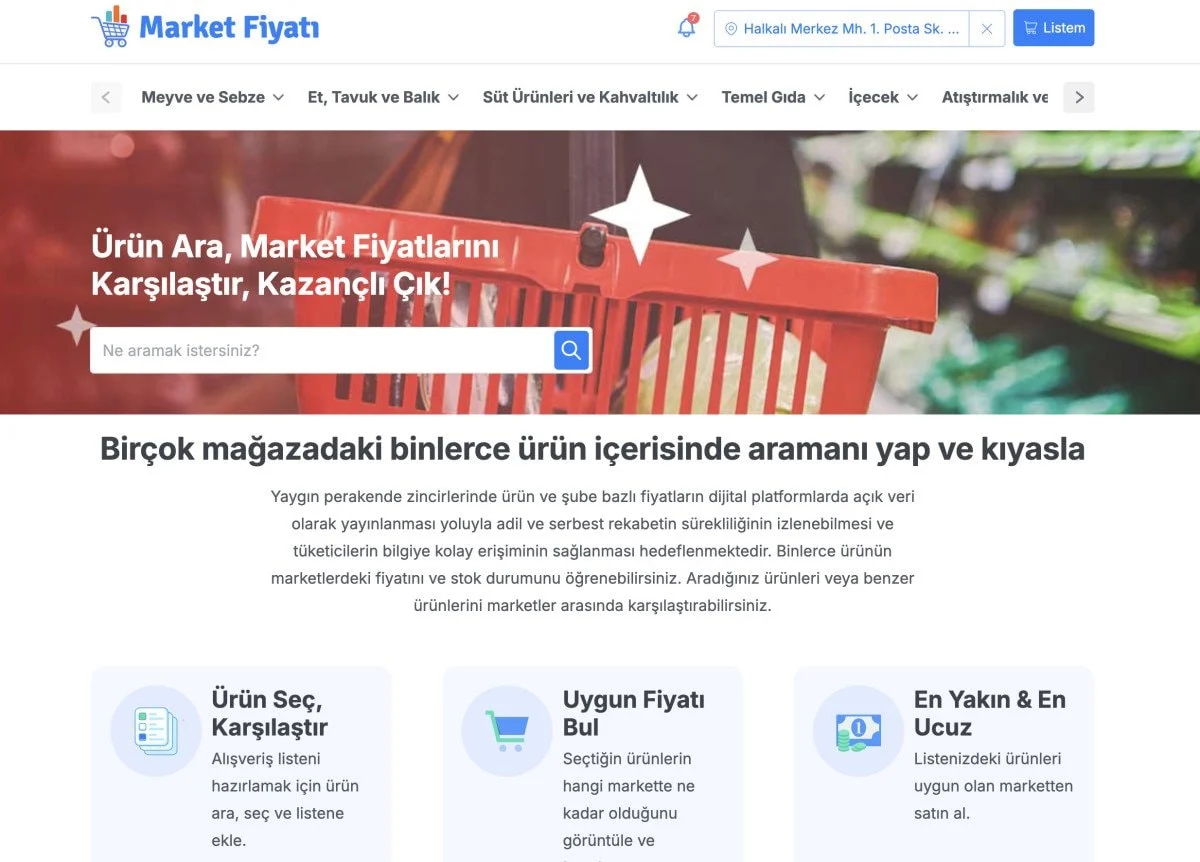Click the magnifier to search
This screenshot has height=862, width=1200.
[x=571, y=349]
